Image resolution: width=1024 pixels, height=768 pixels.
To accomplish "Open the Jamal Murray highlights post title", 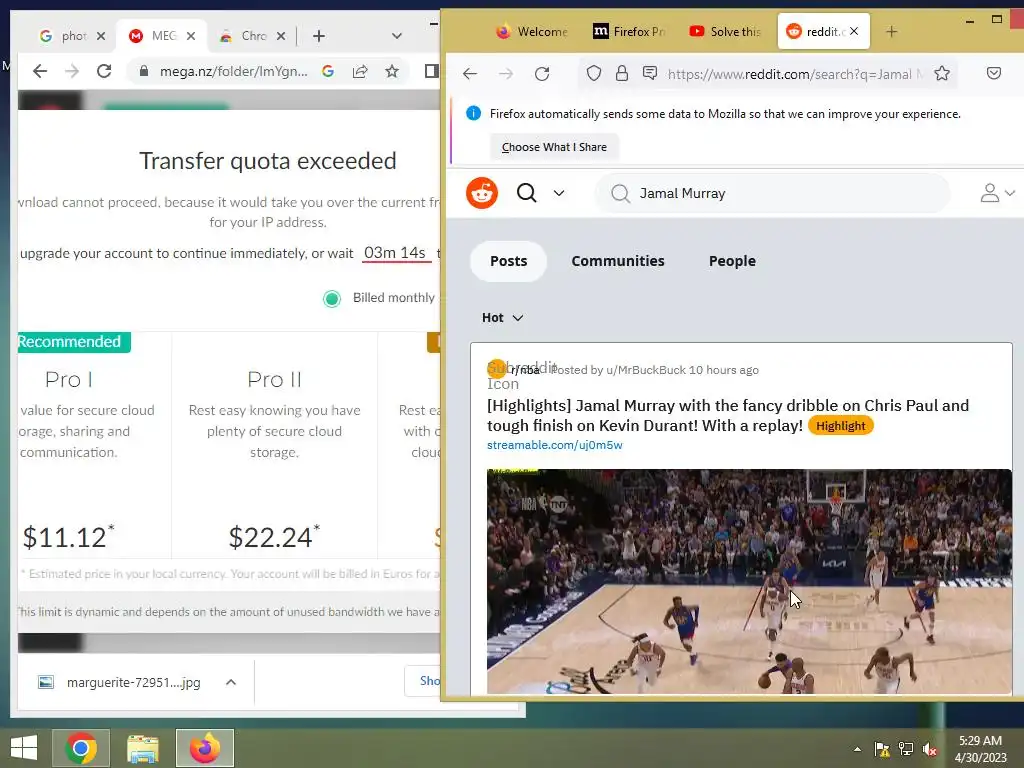I will click(728, 415).
